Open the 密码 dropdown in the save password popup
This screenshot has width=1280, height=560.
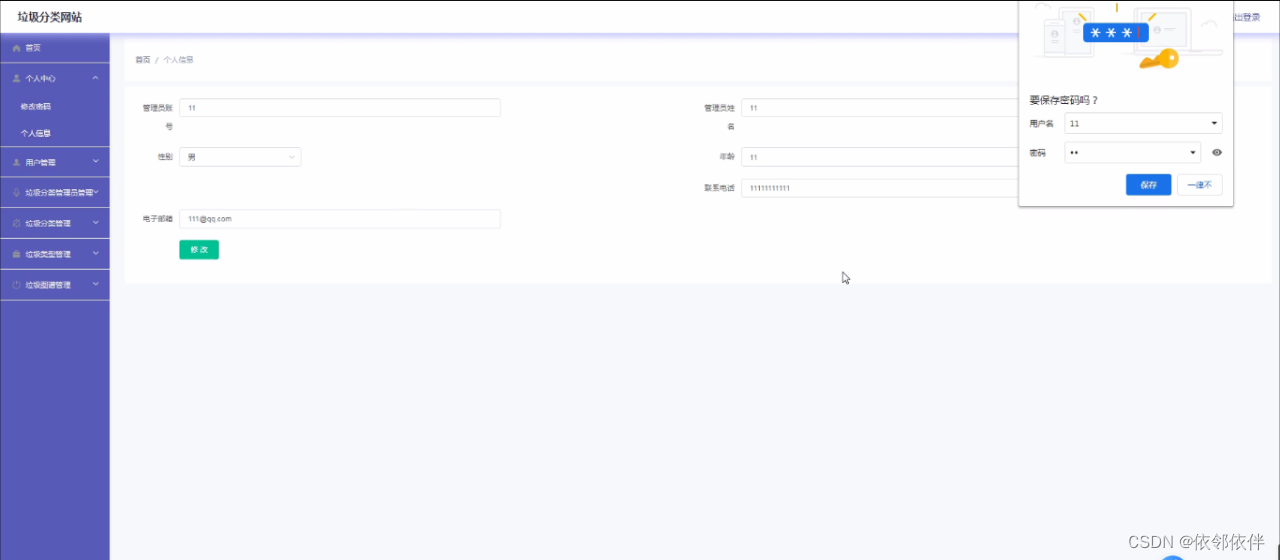click(1132, 153)
